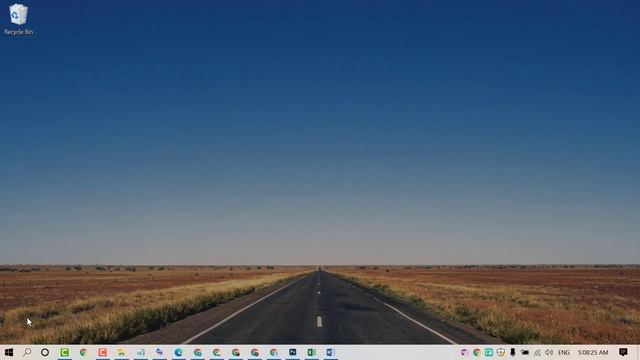This screenshot has width=640, height=360.
Task: Open the Recycle Bin desktop icon
Action: [18, 19]
